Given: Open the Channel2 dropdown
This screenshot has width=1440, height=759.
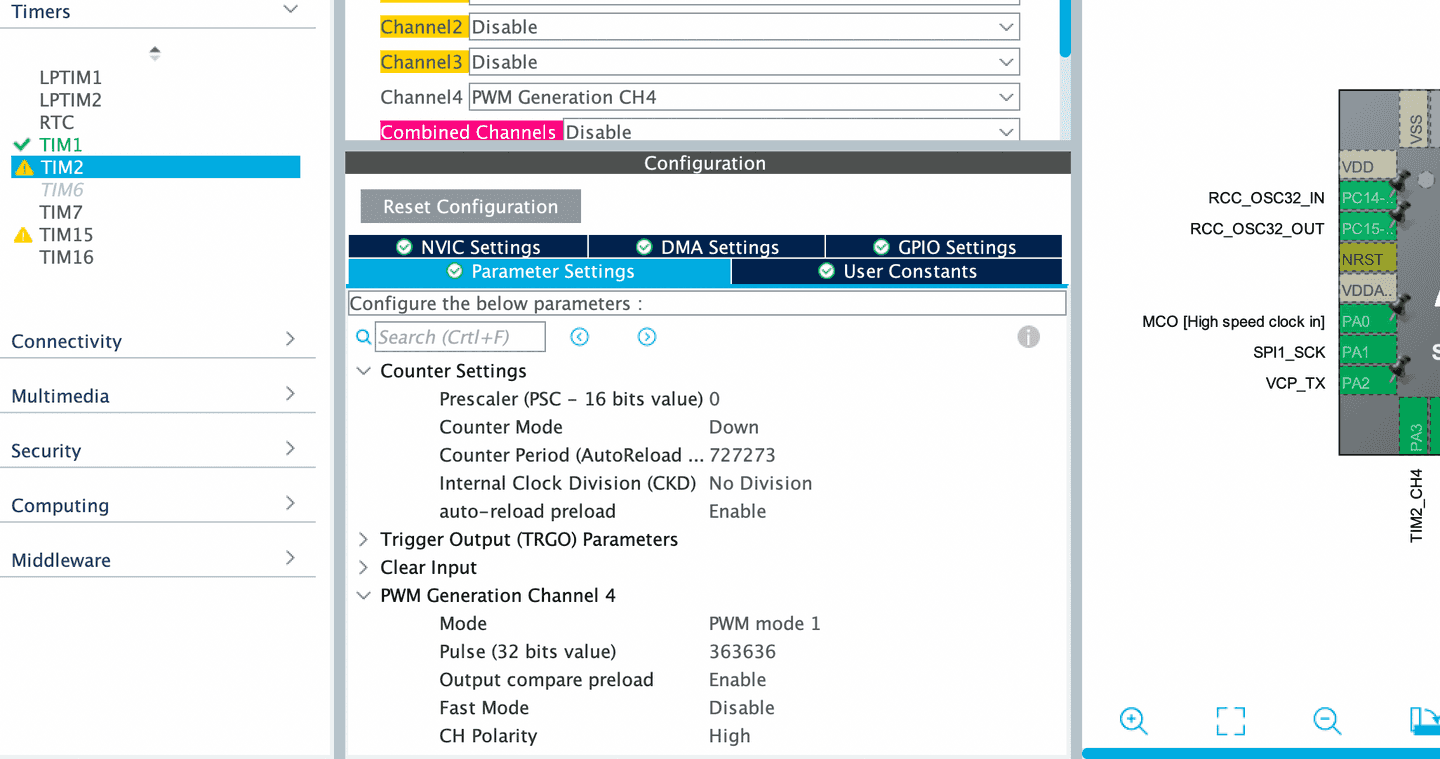Looking at the screenshot, I should coord(744,27).
